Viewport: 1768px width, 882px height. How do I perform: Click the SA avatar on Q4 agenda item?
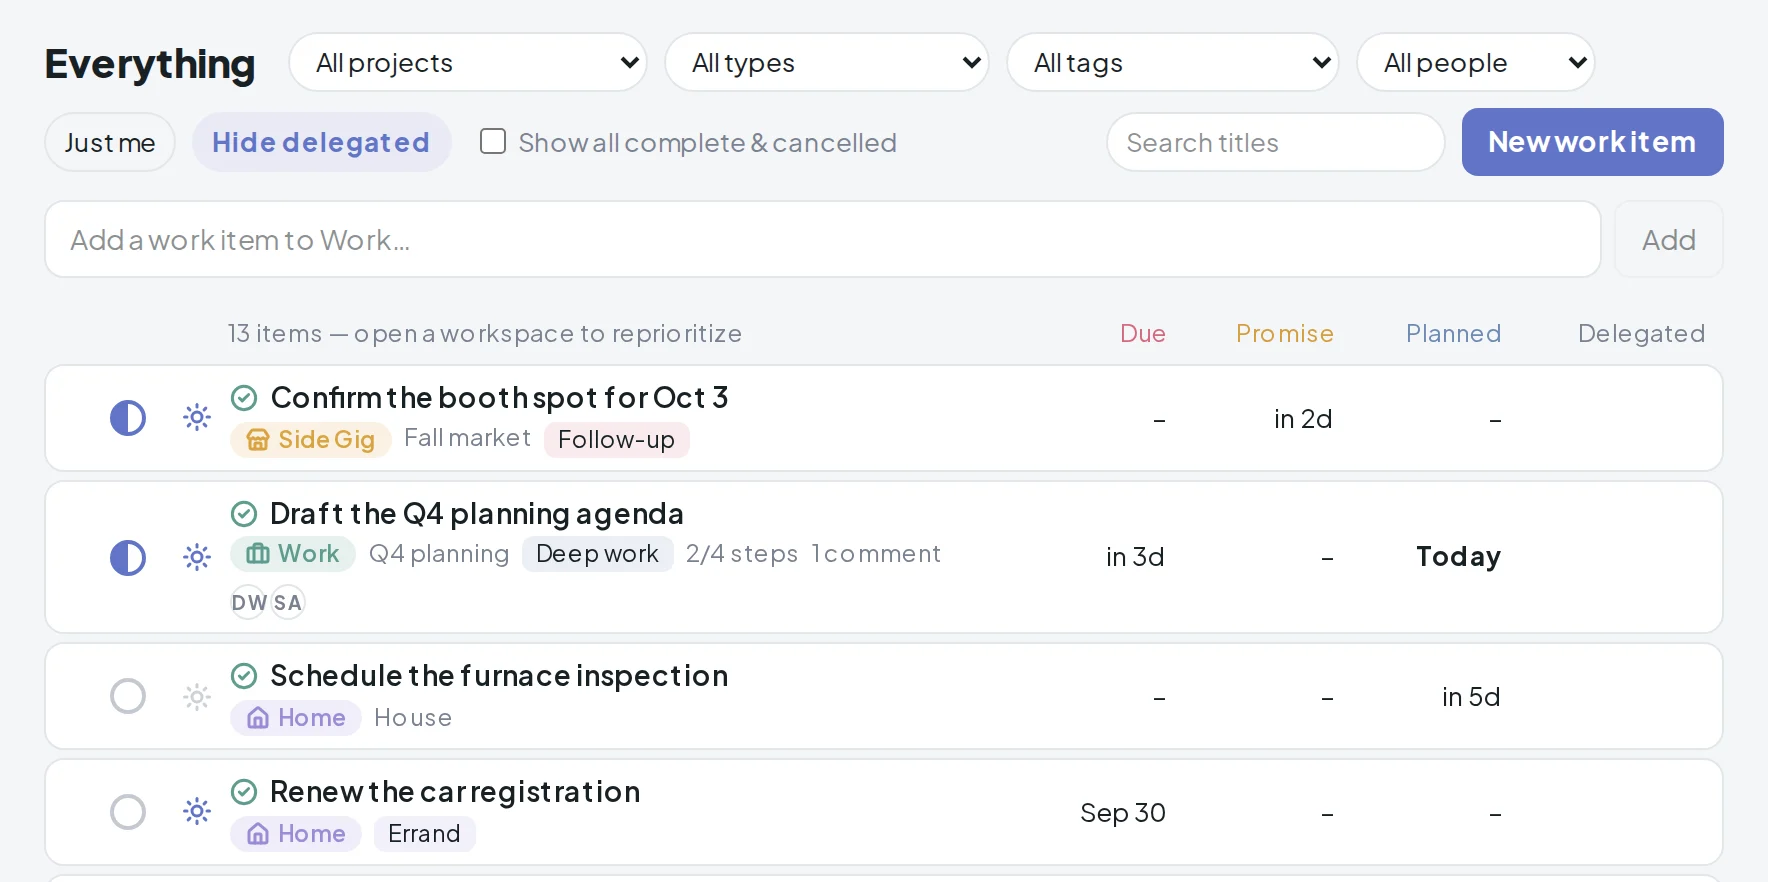click(x=288, y=602)
